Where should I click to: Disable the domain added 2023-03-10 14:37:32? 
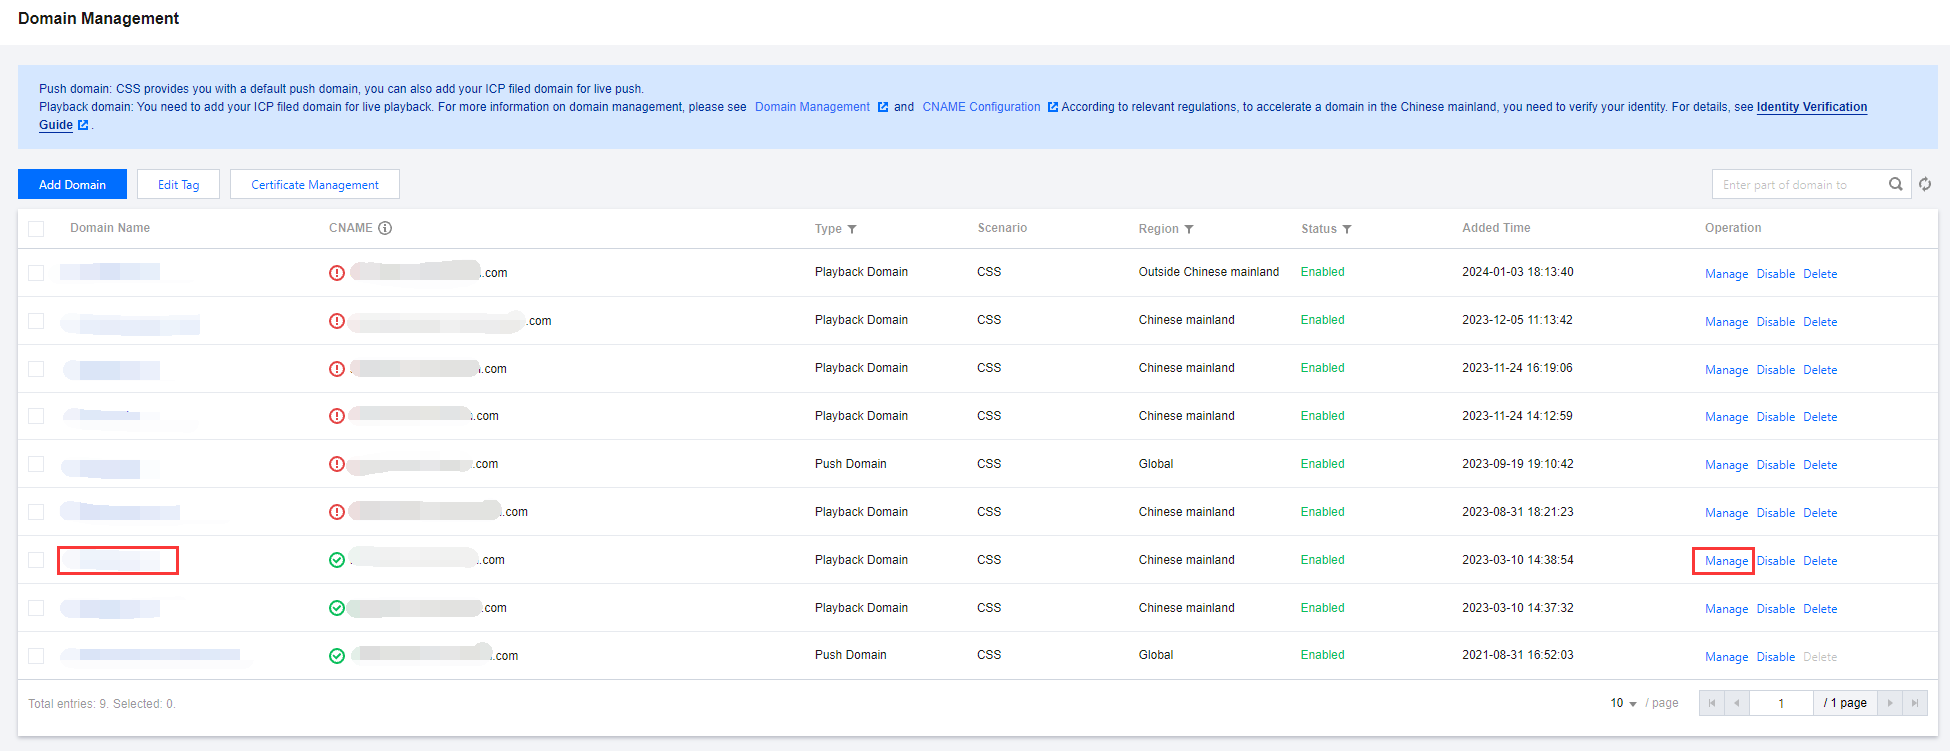click(x=1776, y=609)
